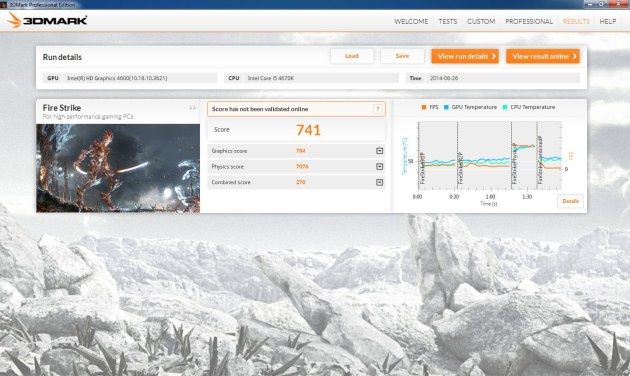Go to the Professional tab
Screen dimensions: 630x376
(529, 21)
